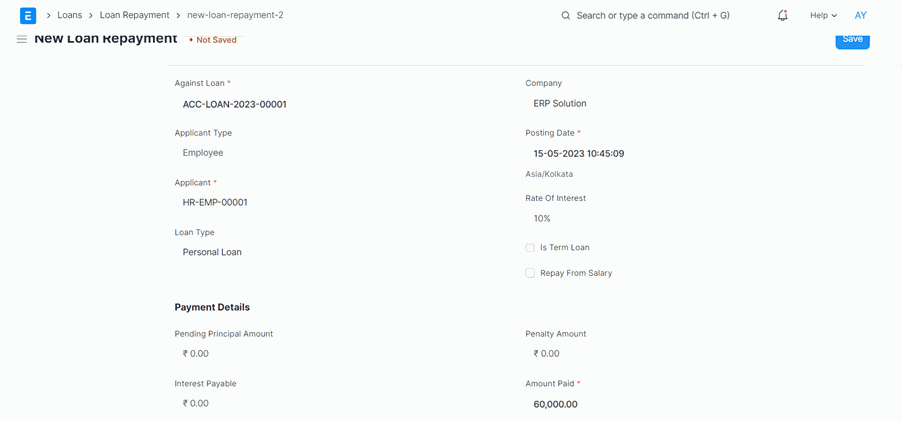Viewport: 902px width, 422px height.
Task: Expand the Help dropdown
Action: pyautogui.click(x=823, y=16)
